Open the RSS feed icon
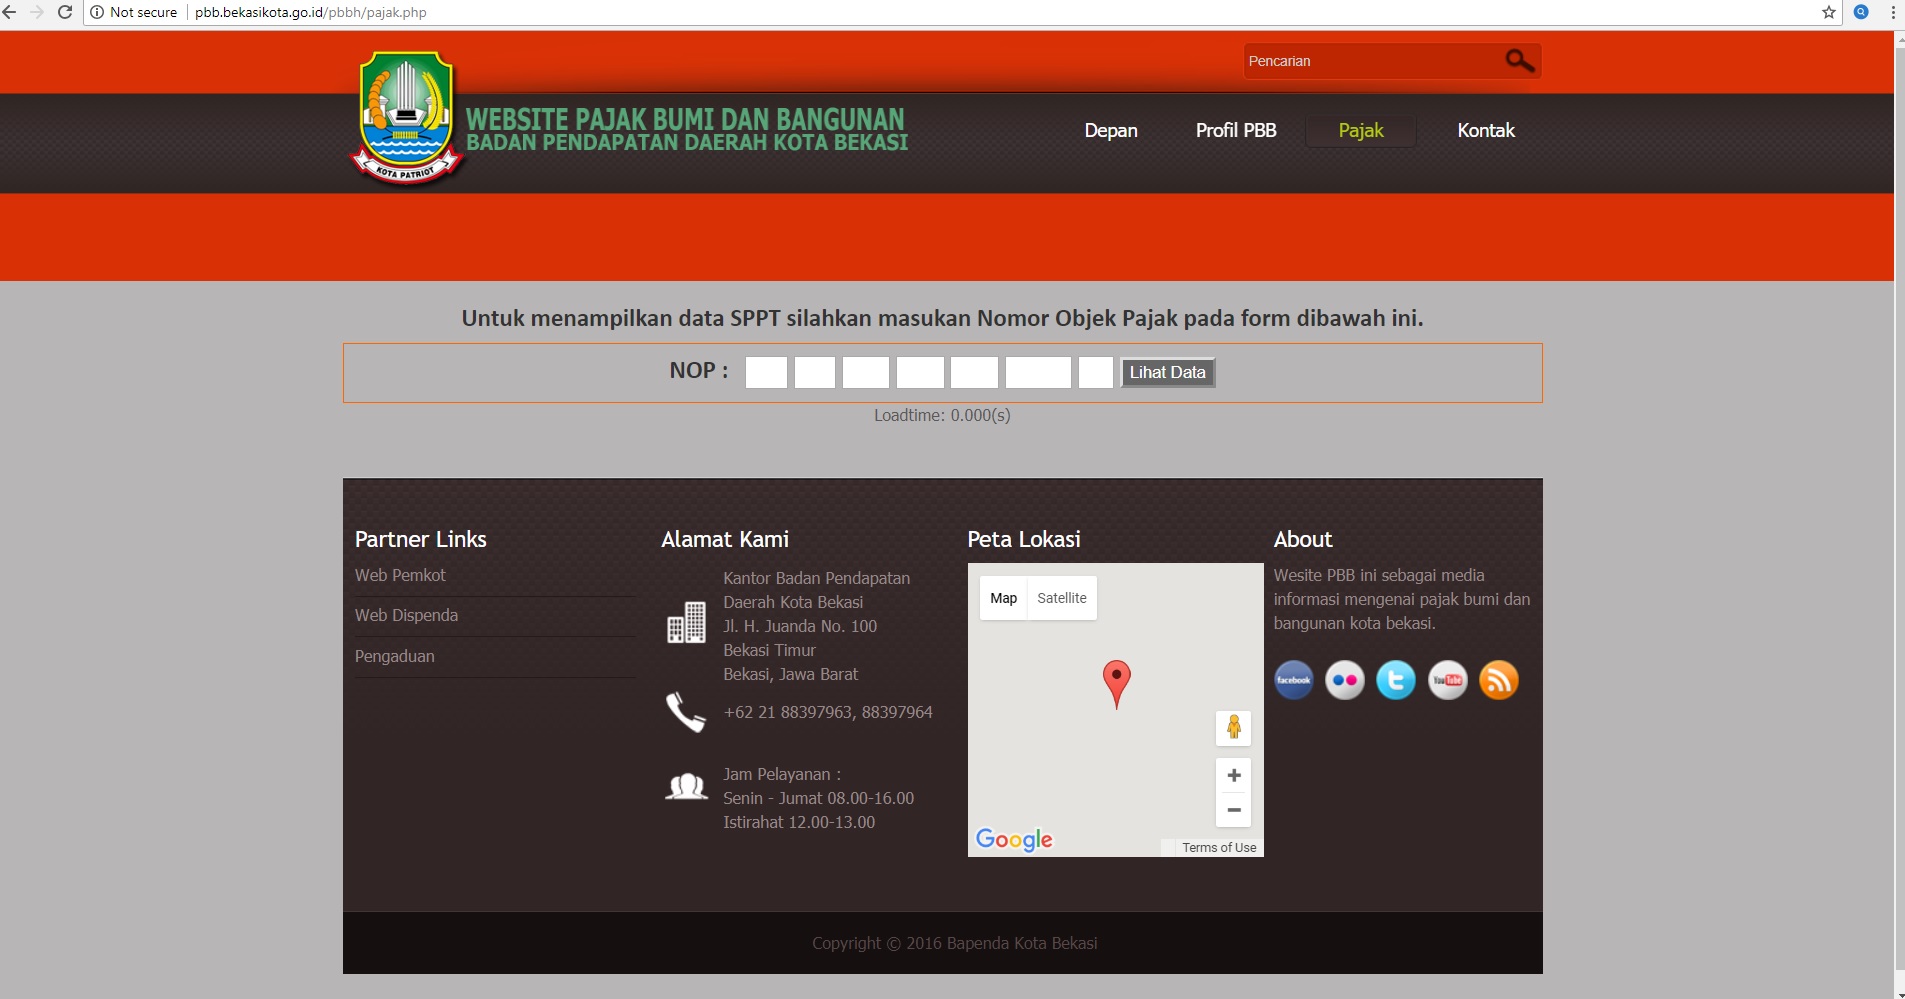The height and width of the screenshot is (999, 1905). (1498, 680)
